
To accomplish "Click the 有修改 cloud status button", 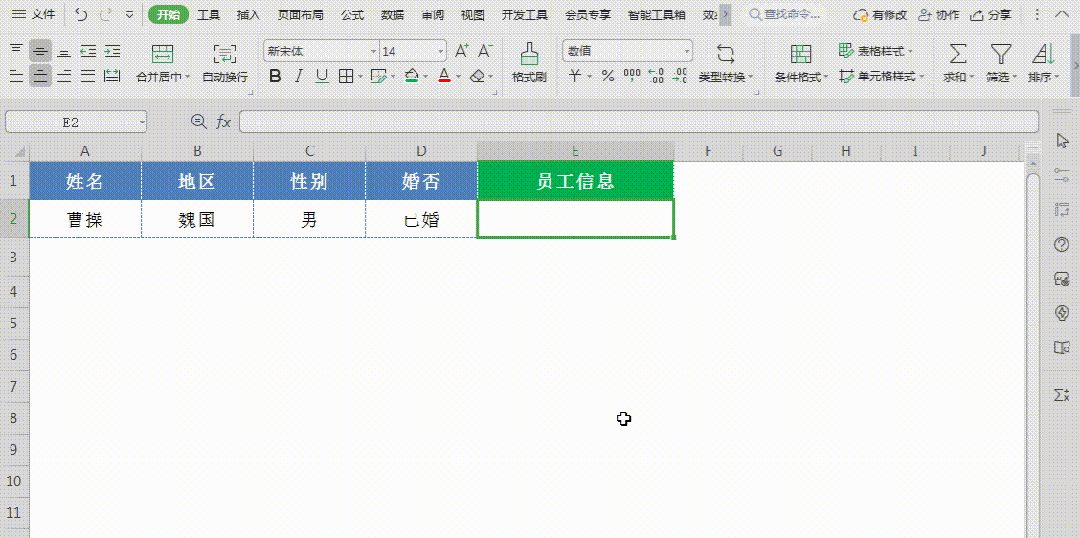I will [880, 14].
